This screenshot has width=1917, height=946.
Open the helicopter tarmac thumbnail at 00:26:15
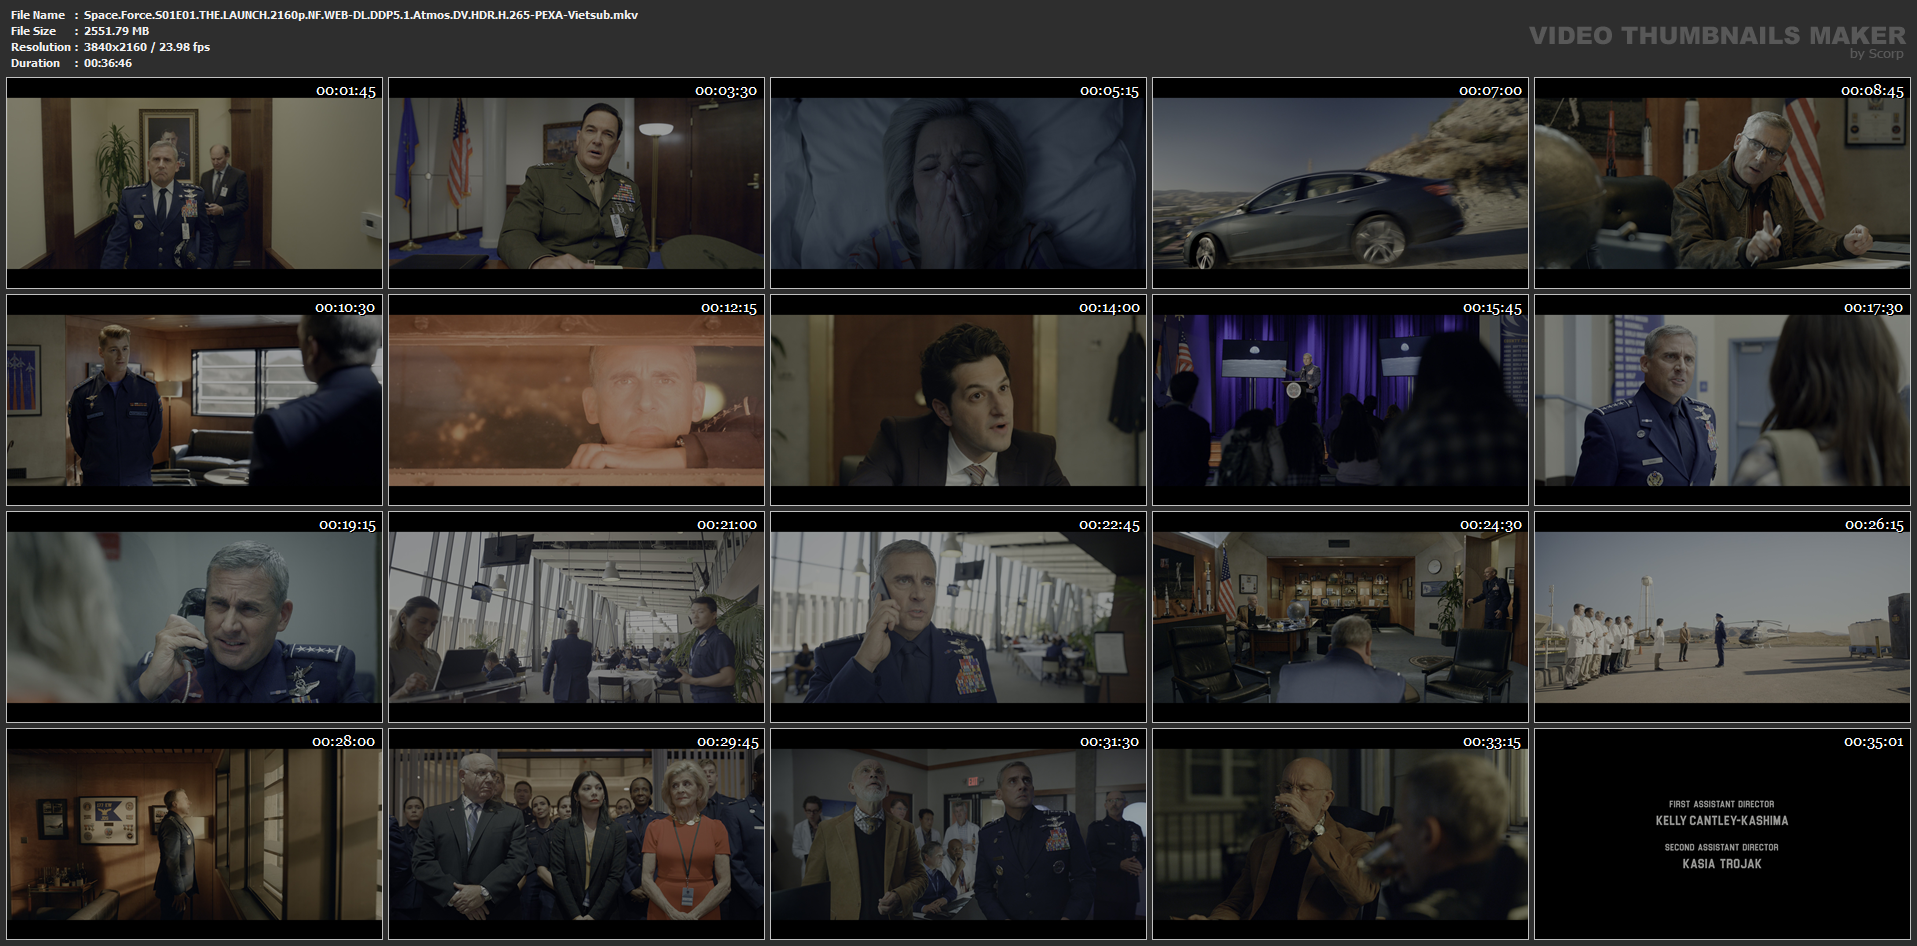pyautogui.click(x=1722, y=617)
